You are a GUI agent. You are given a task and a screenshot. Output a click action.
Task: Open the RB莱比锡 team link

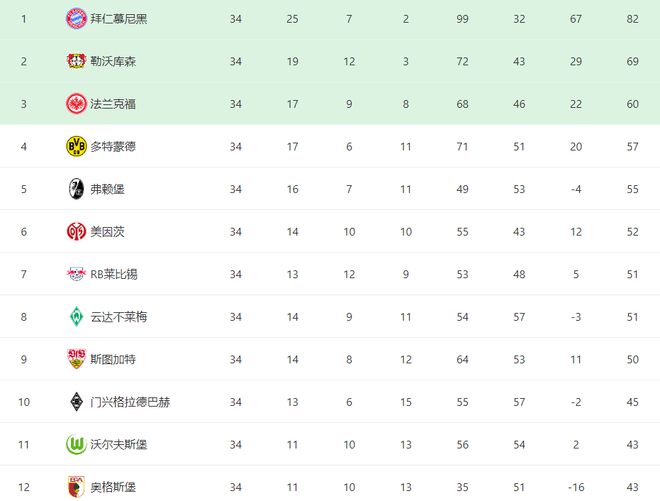pos(115,275)
